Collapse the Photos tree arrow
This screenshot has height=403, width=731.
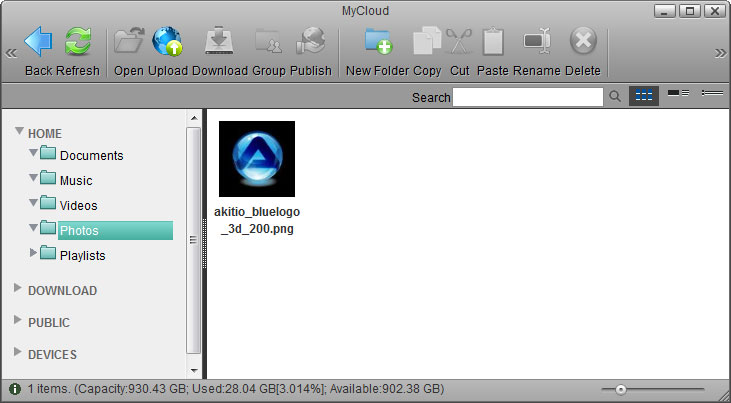[33, 228]
